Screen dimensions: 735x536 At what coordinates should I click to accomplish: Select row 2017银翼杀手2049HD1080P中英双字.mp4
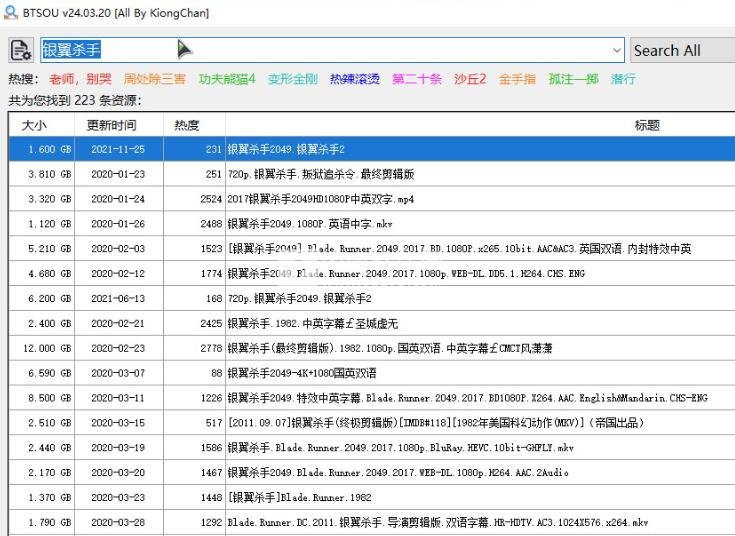tap(372, 199)
